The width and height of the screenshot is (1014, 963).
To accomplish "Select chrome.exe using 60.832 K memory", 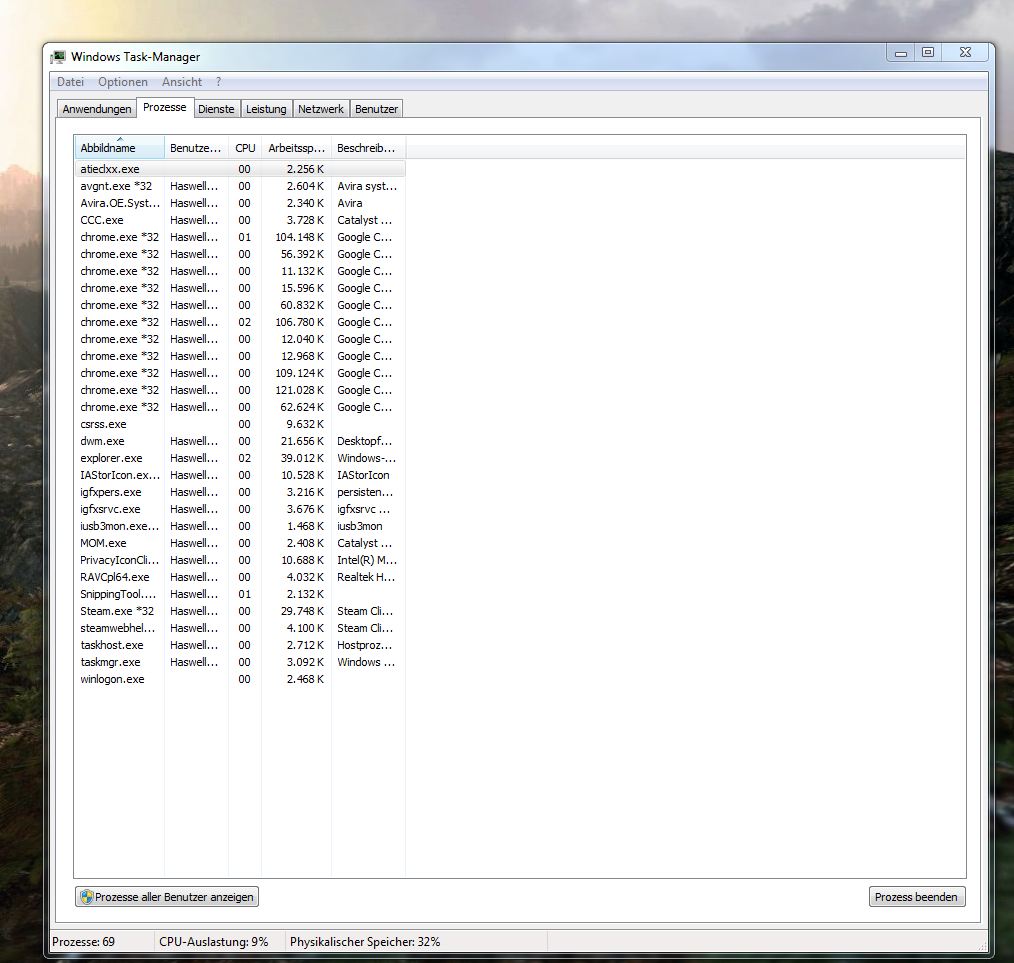I will [x=240, y=305].
